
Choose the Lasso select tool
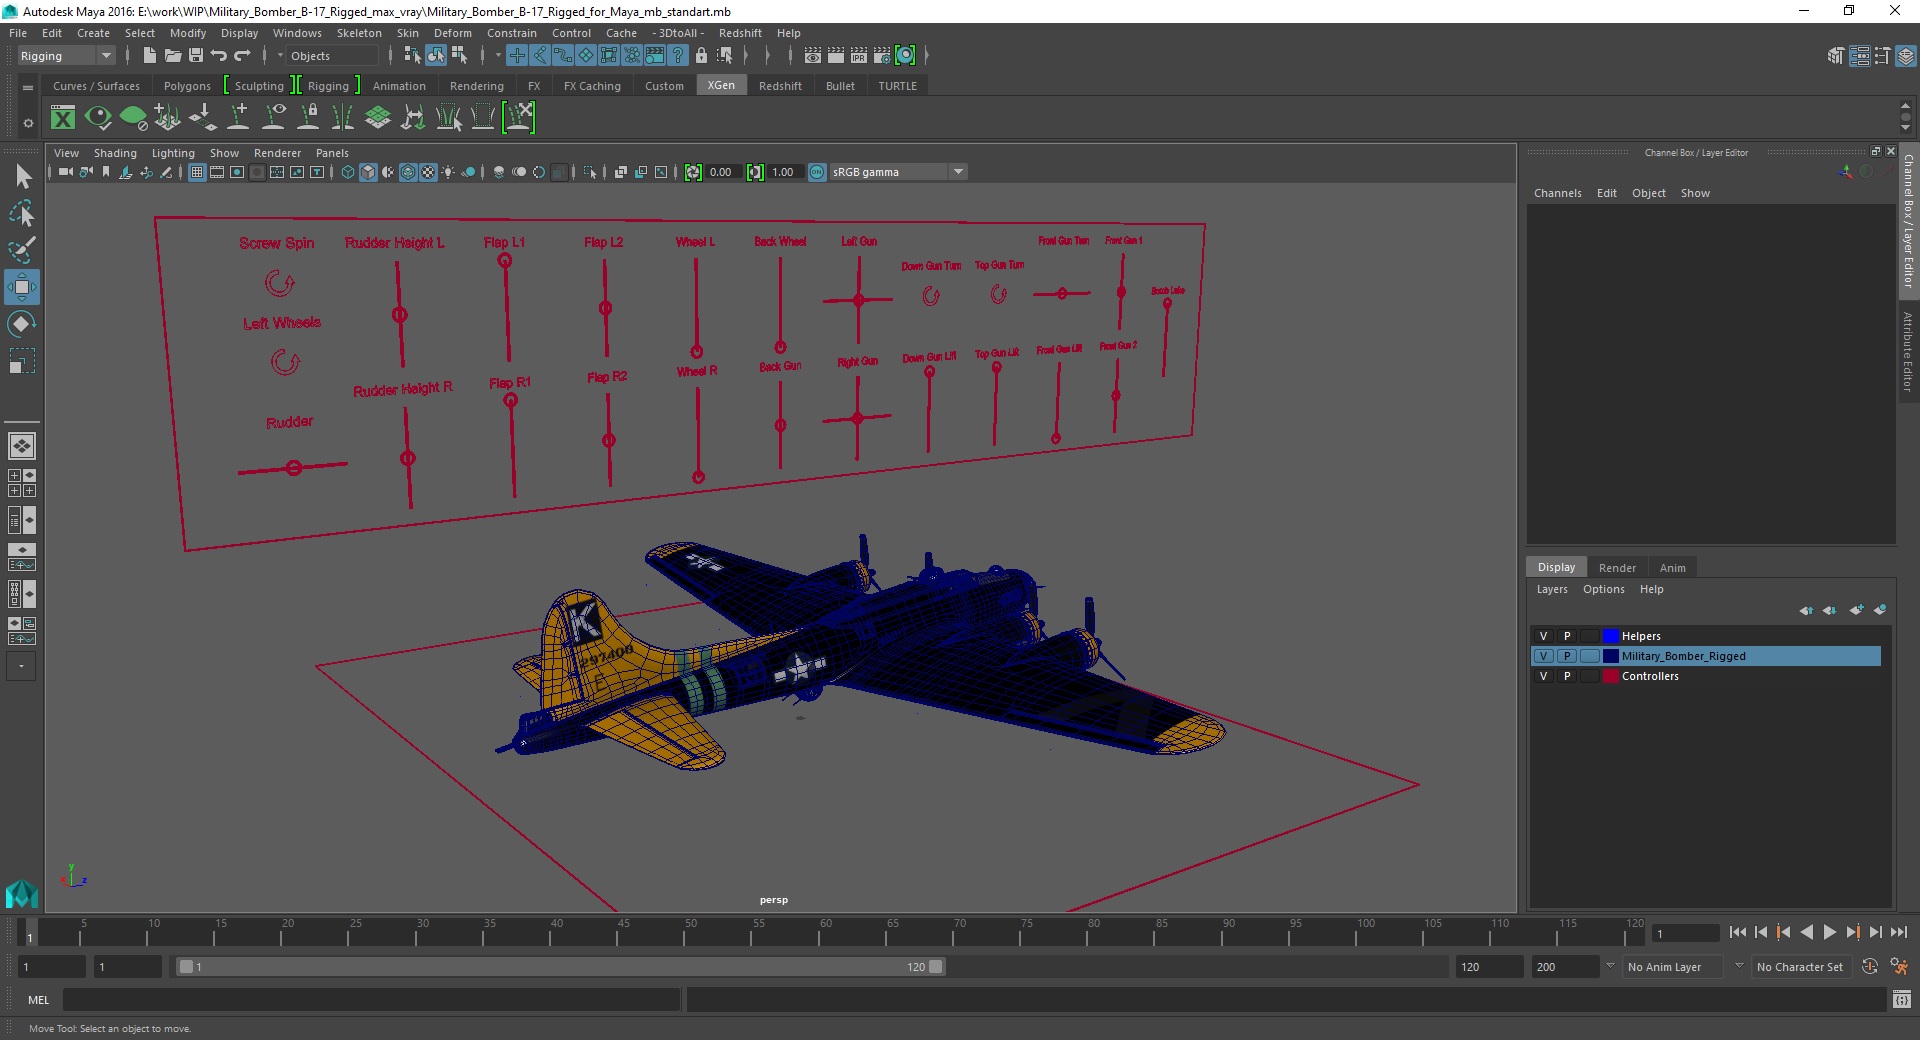click(21, 213)
